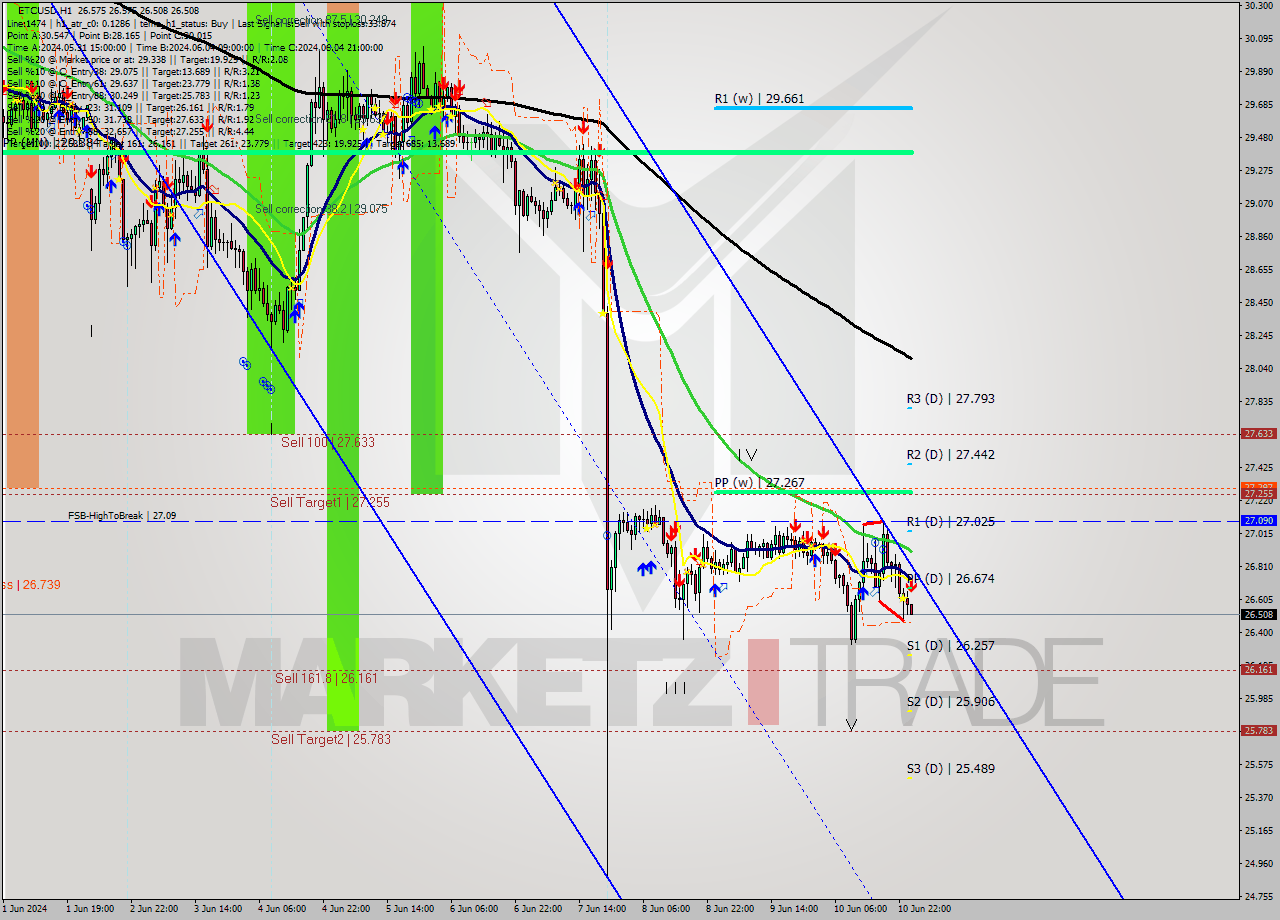
Task: Click the 4 Jun 06:00 time axis label
Action: pos(281,909)
